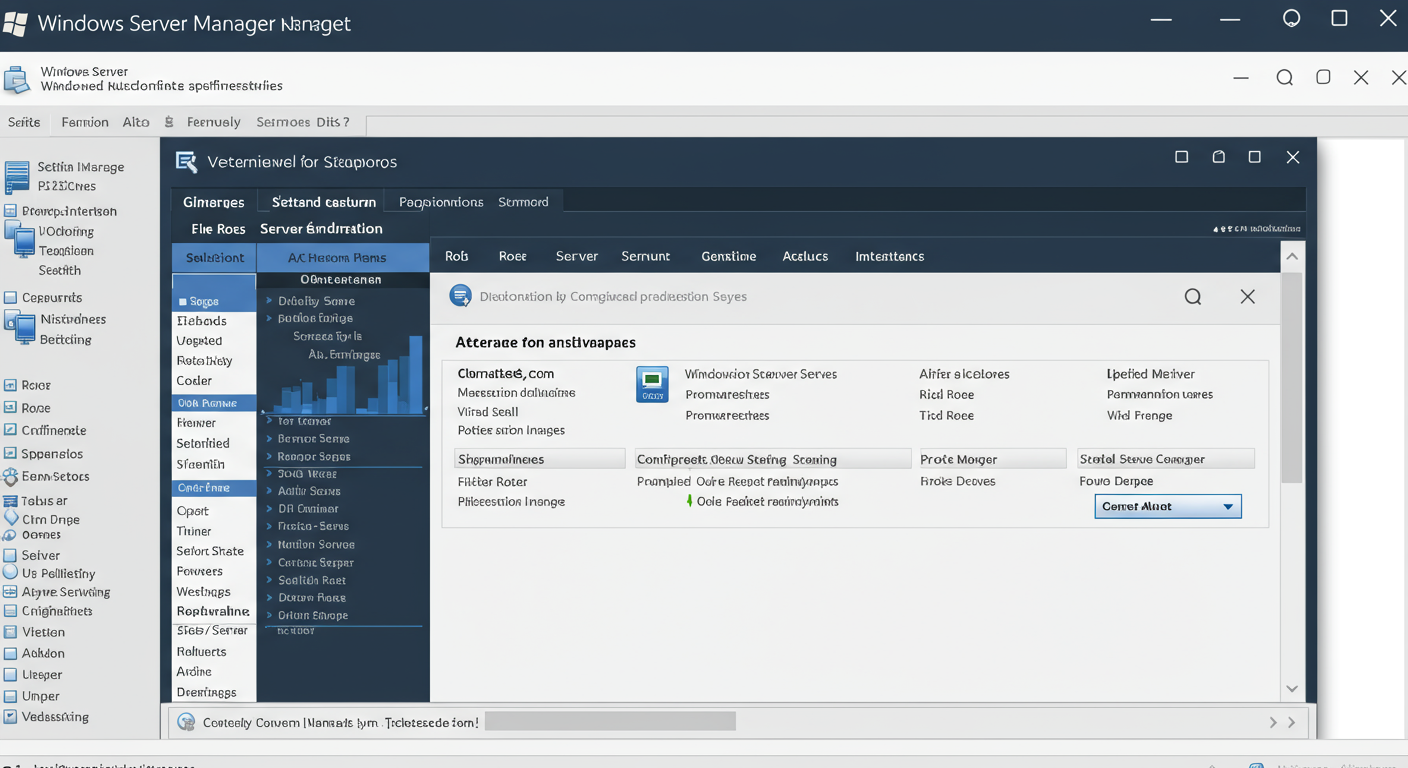Select the 'Brpomp.intertson' sidebar icon
The width and height of the screenshot is (1408, 768).
coord(11,211)
